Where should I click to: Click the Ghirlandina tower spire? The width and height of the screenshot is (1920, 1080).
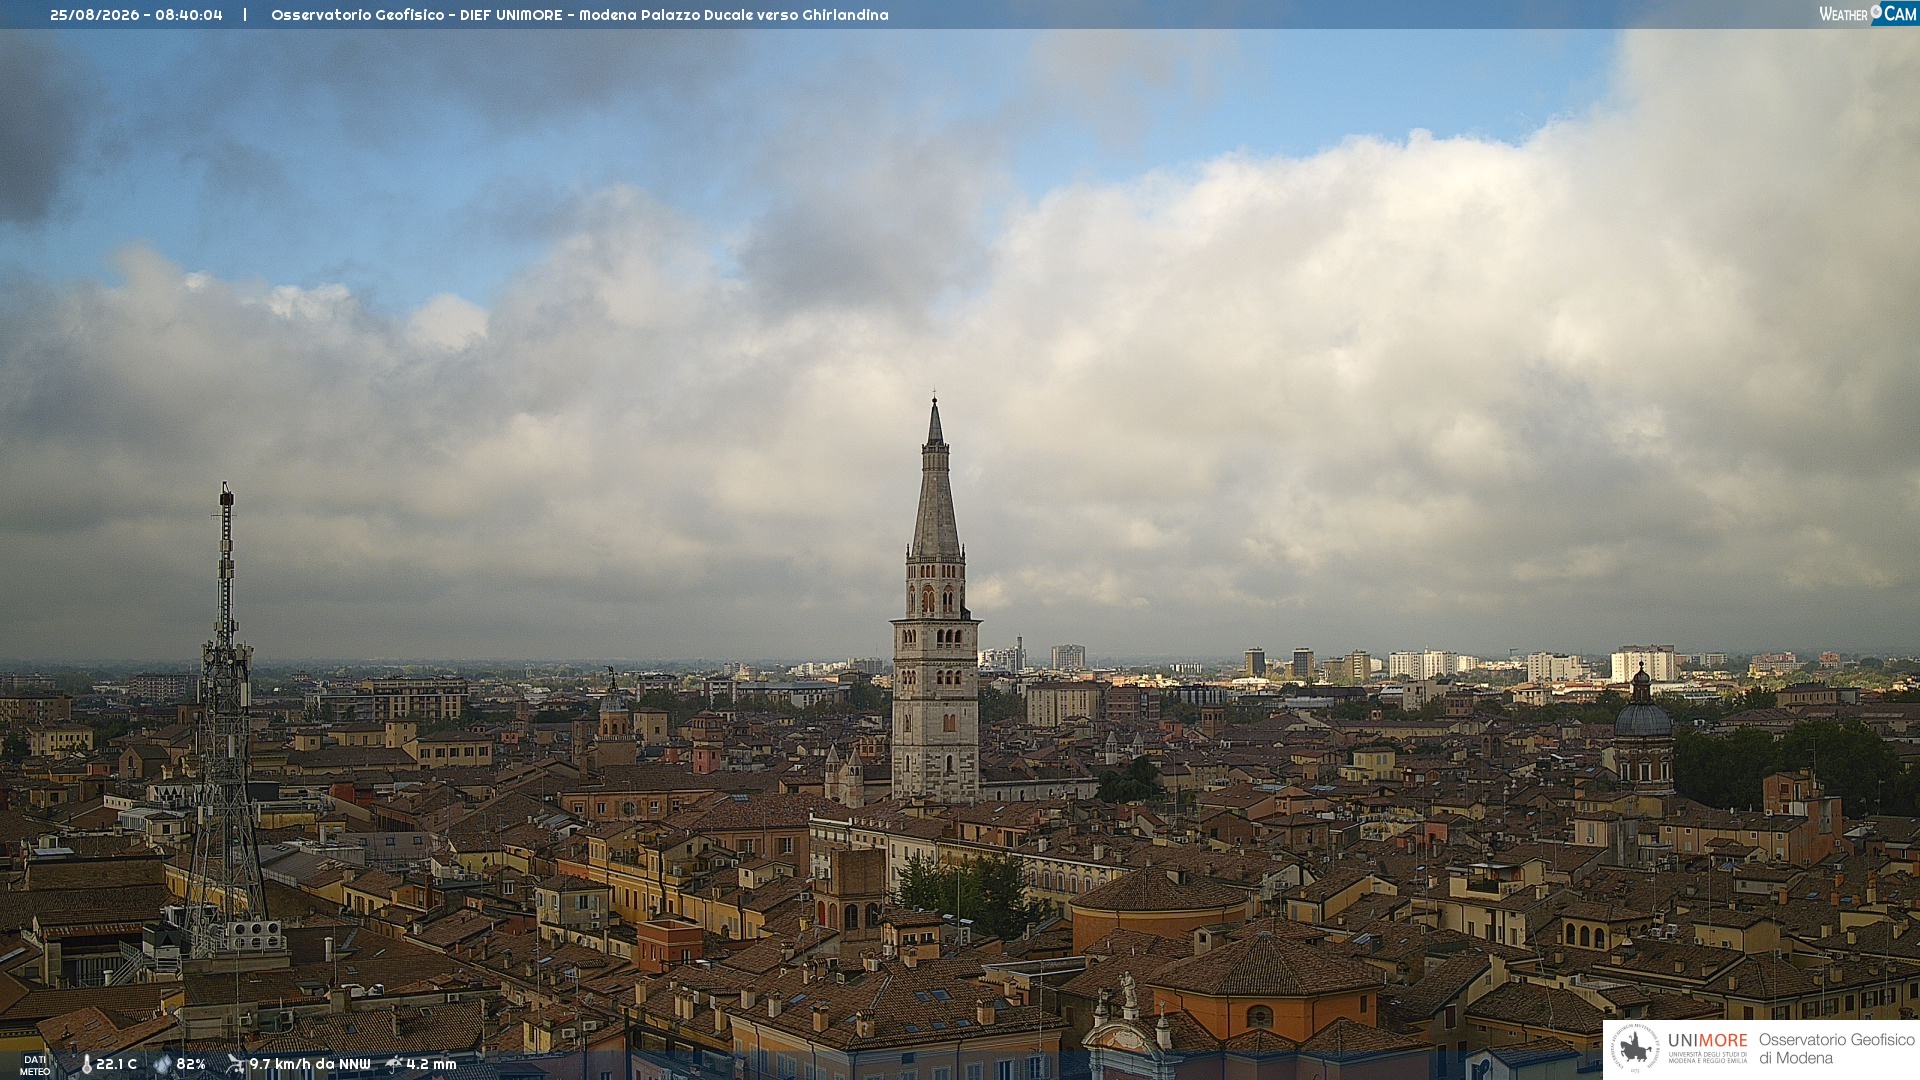click(935, 478)
